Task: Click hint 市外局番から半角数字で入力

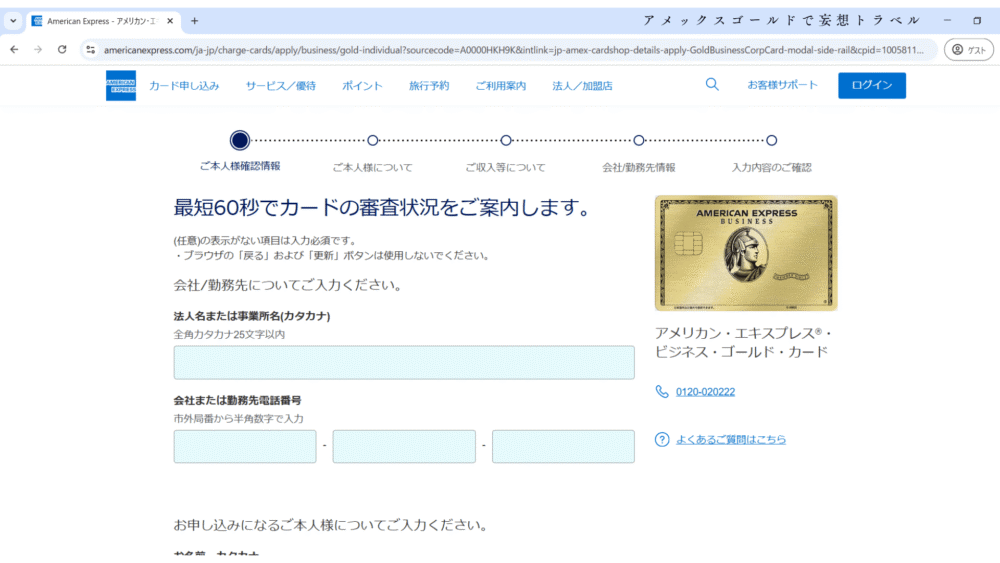Action: point(239,419)
